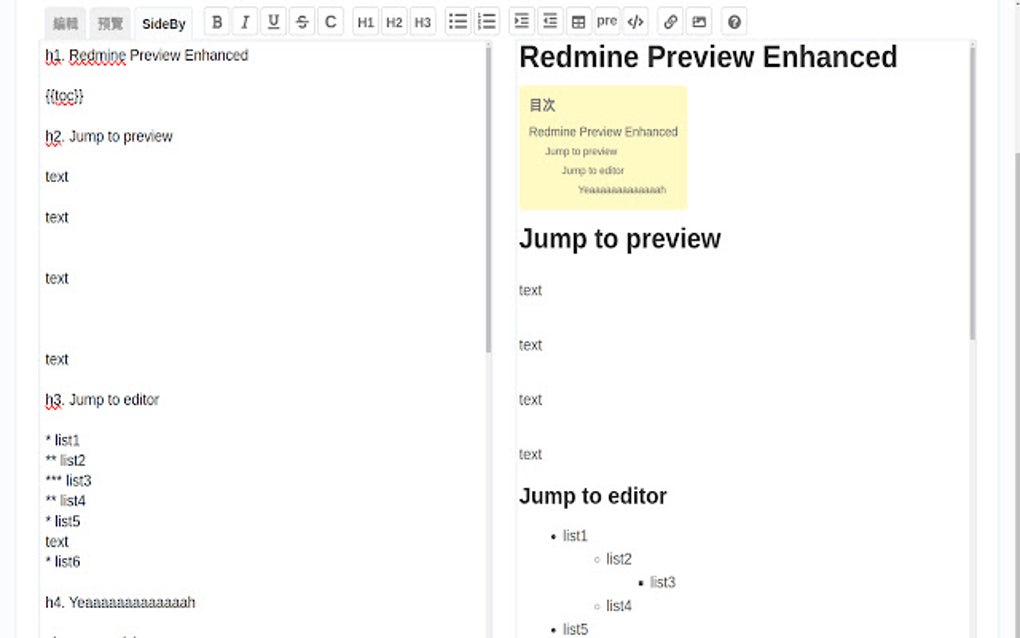Image resolution: width=1020 pixels, height=638 pixels.
Task: Toggle bold formatting
Action: tap(216, 21)
